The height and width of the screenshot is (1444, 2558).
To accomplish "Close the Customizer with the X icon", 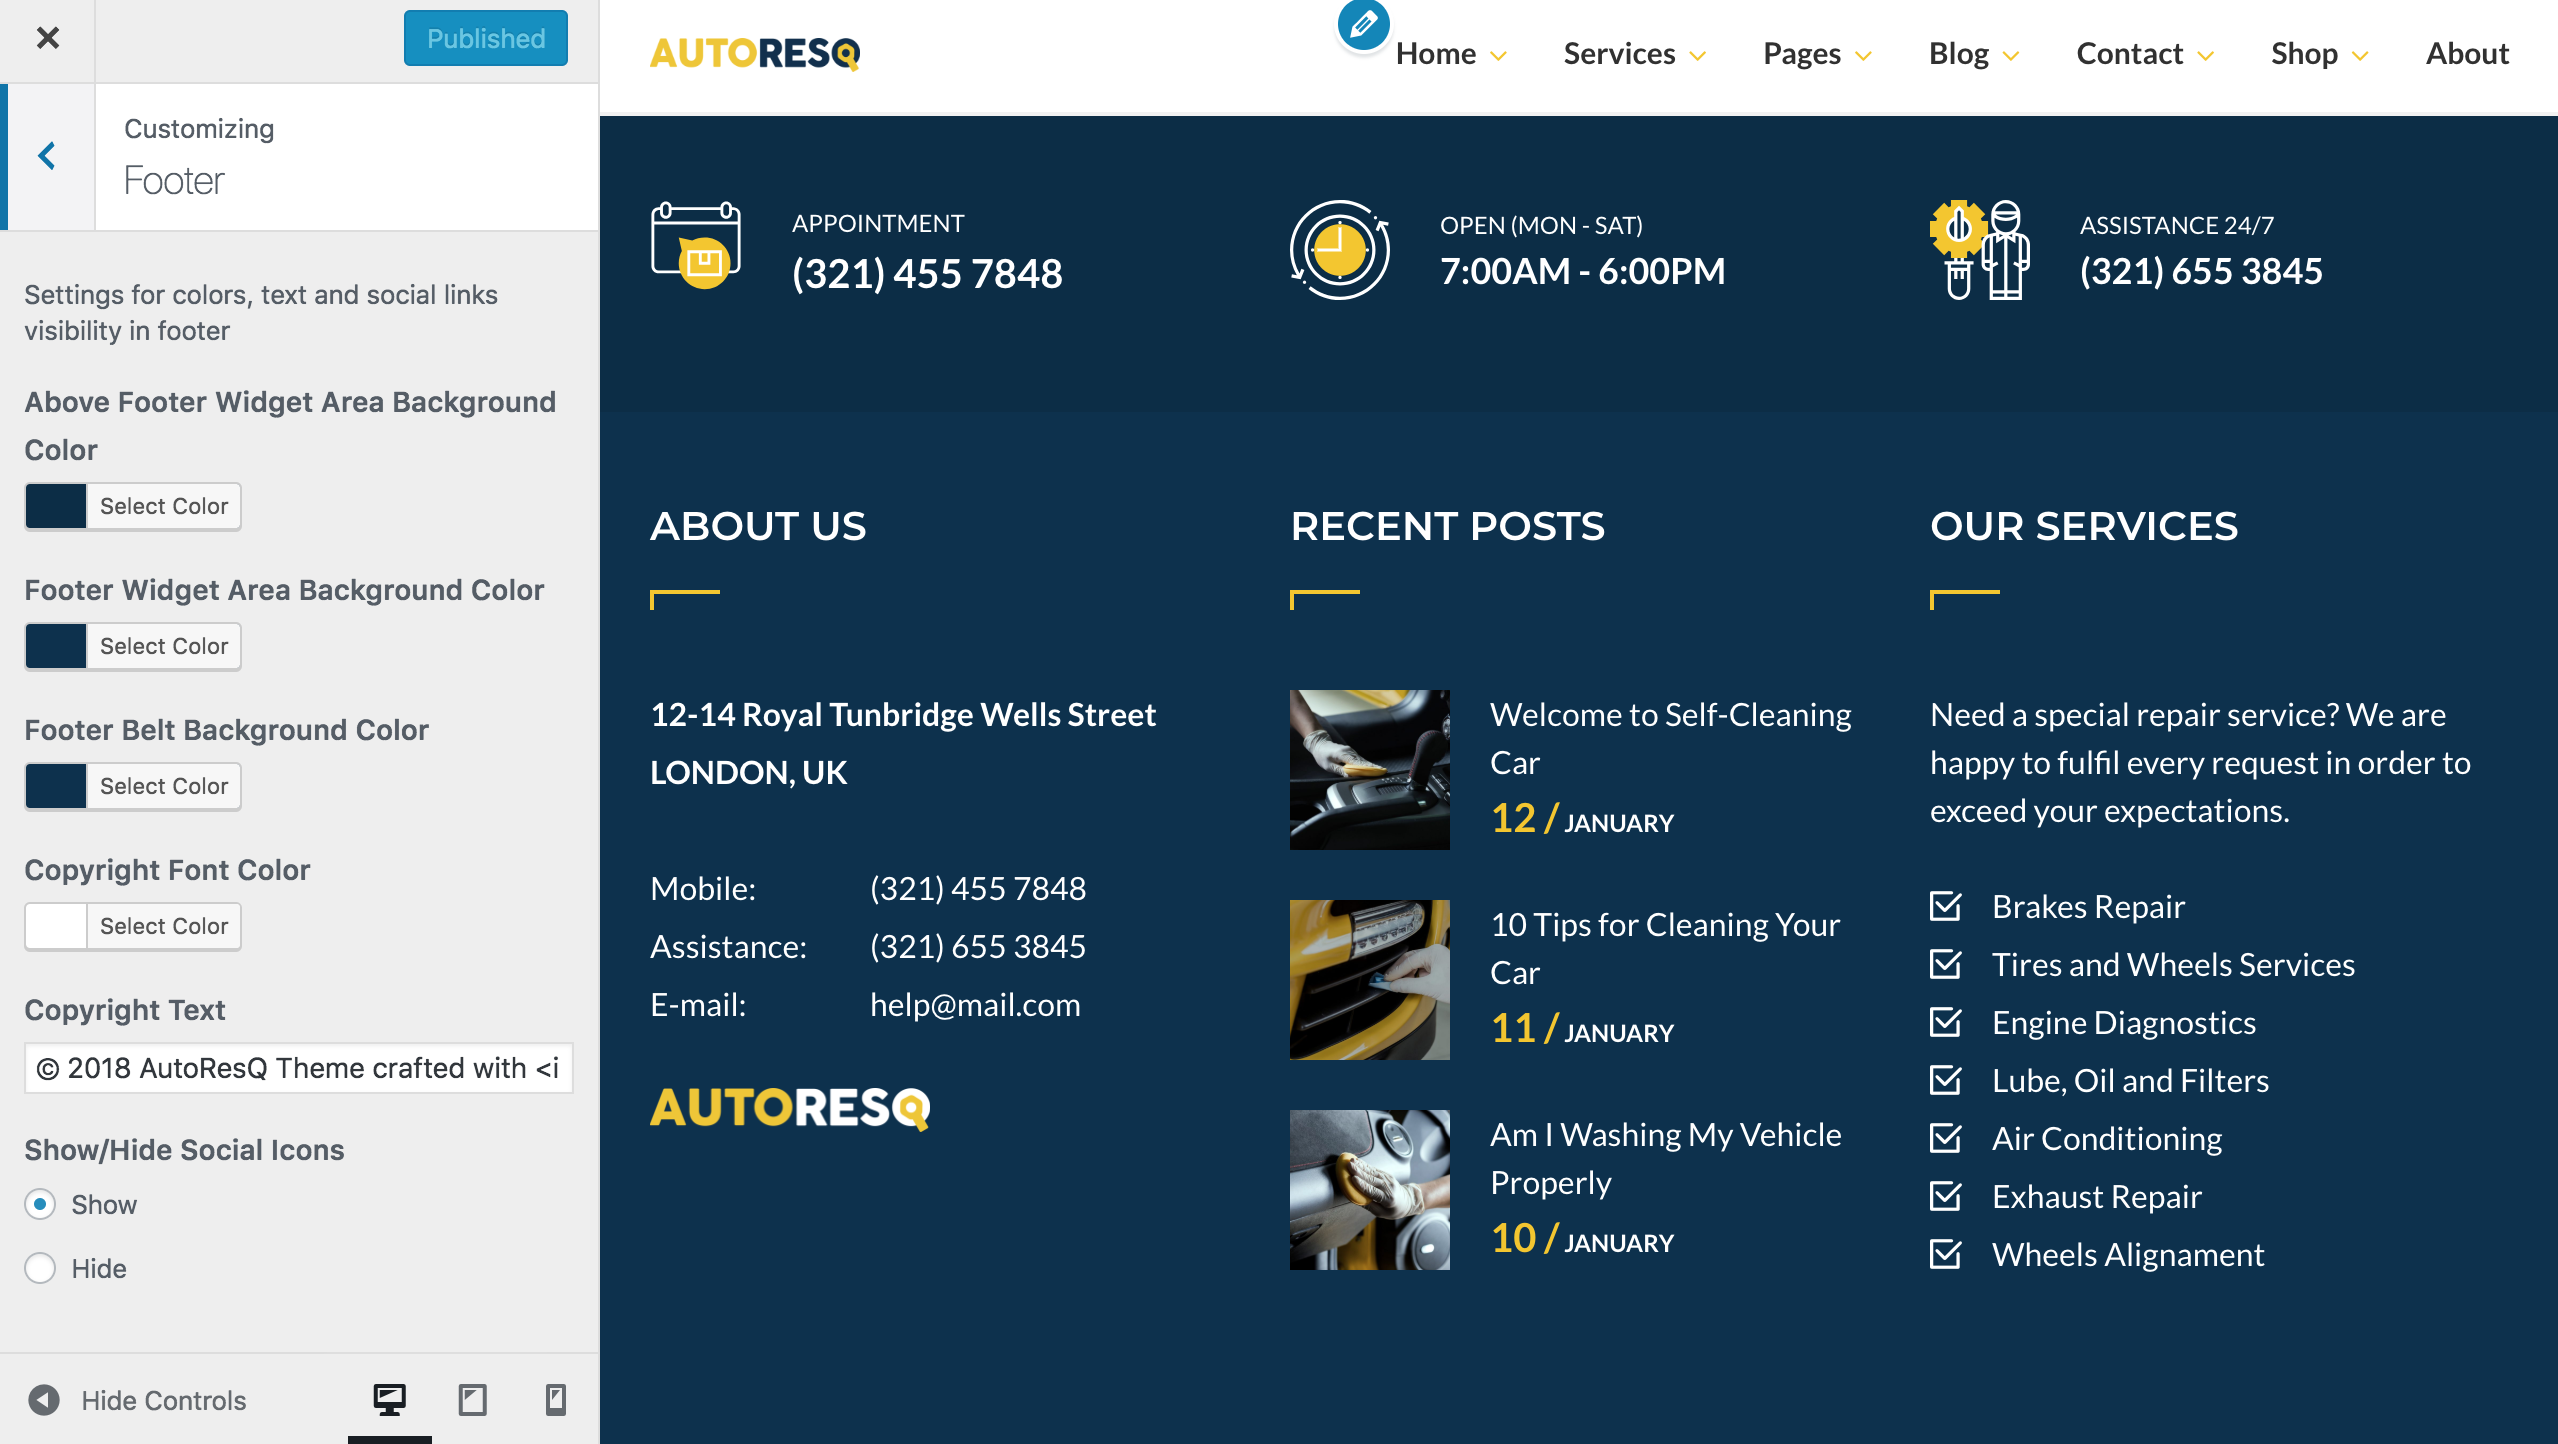I will coord(47,39).
